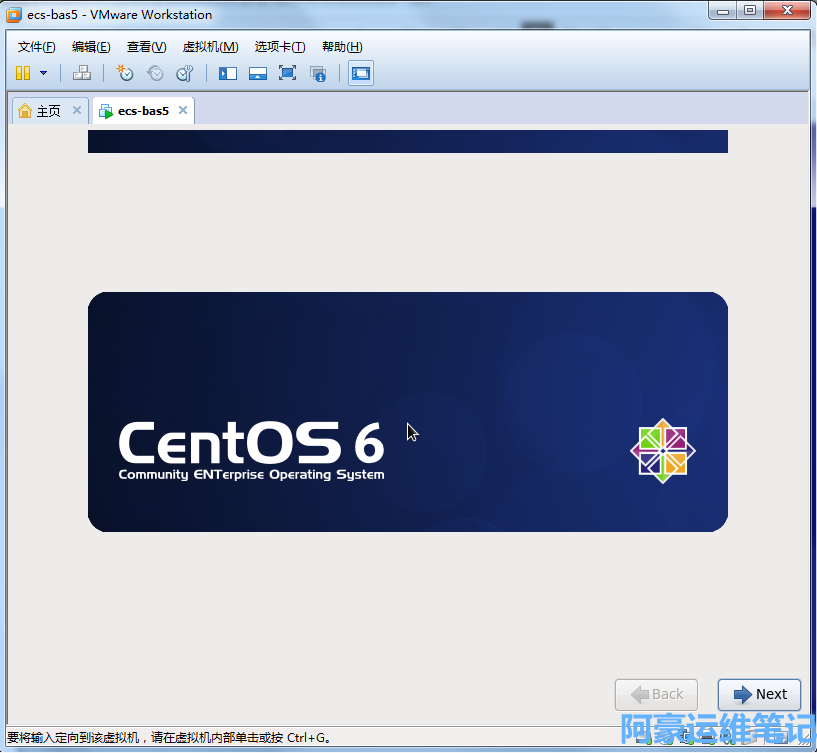Click the Next button in installer
This screenshot has height=753, width=817.
click(x=759, y=694)
